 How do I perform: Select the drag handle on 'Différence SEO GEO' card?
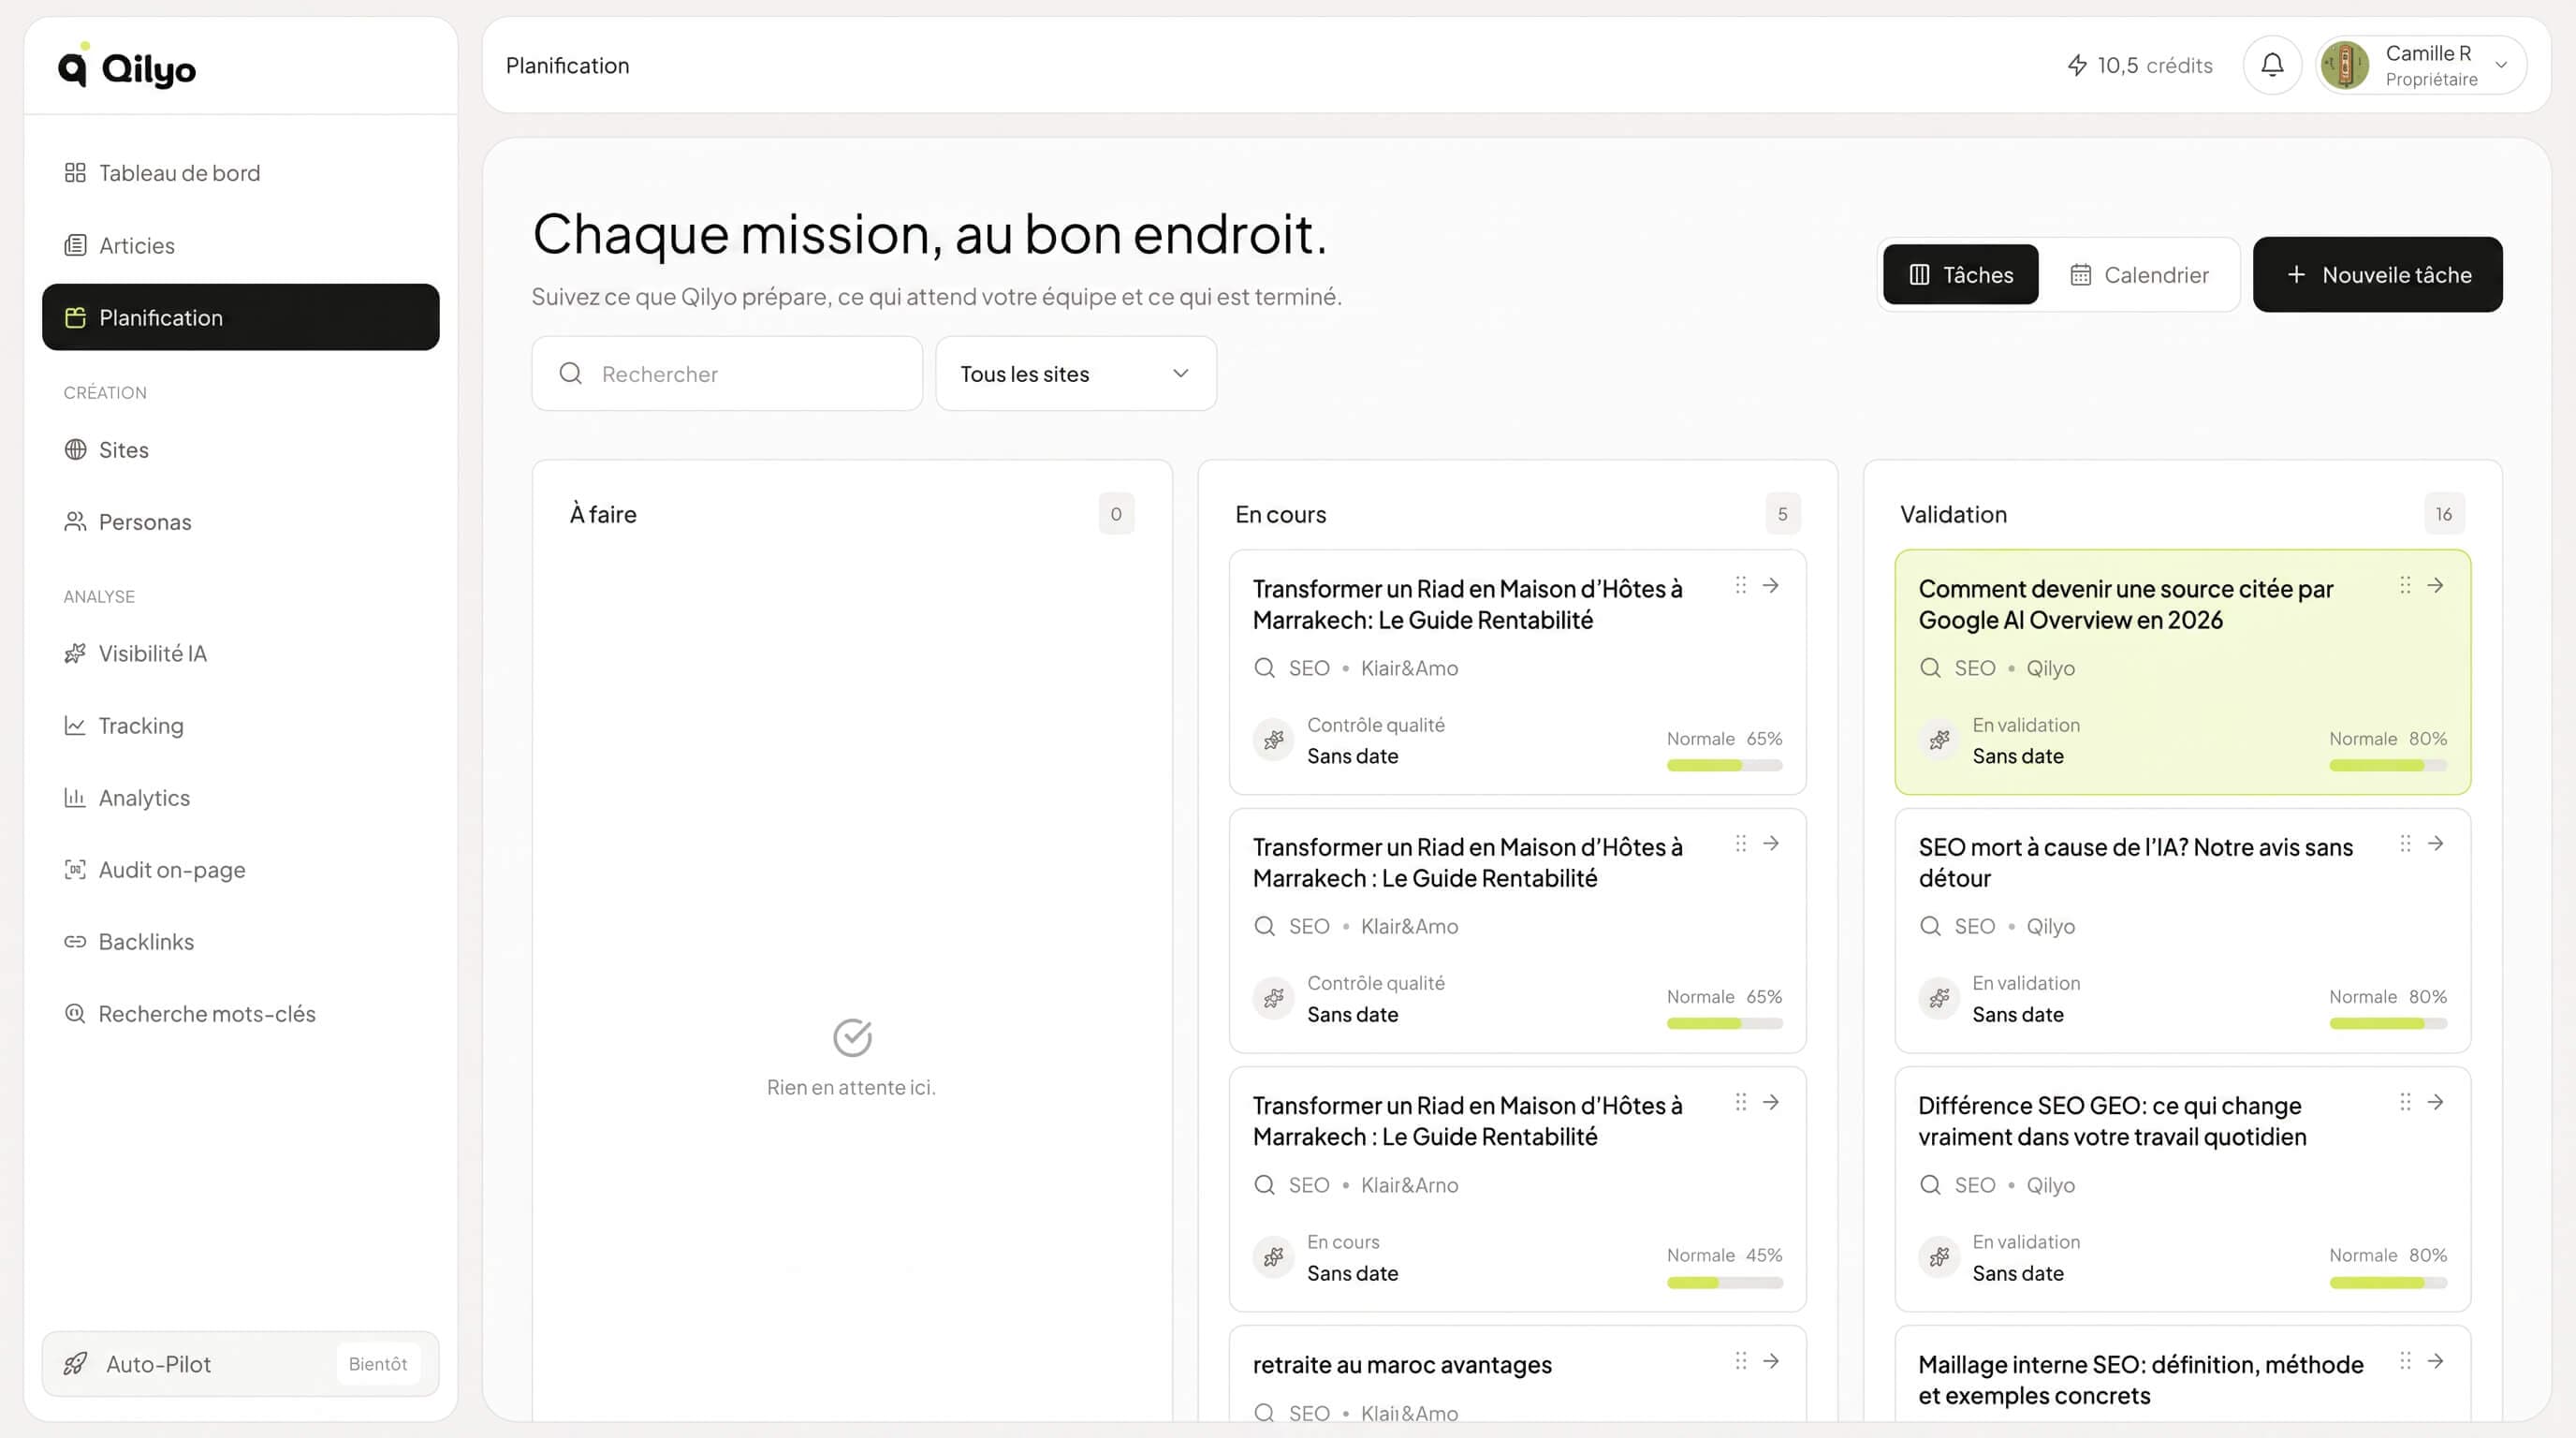pos(2405,1102)
